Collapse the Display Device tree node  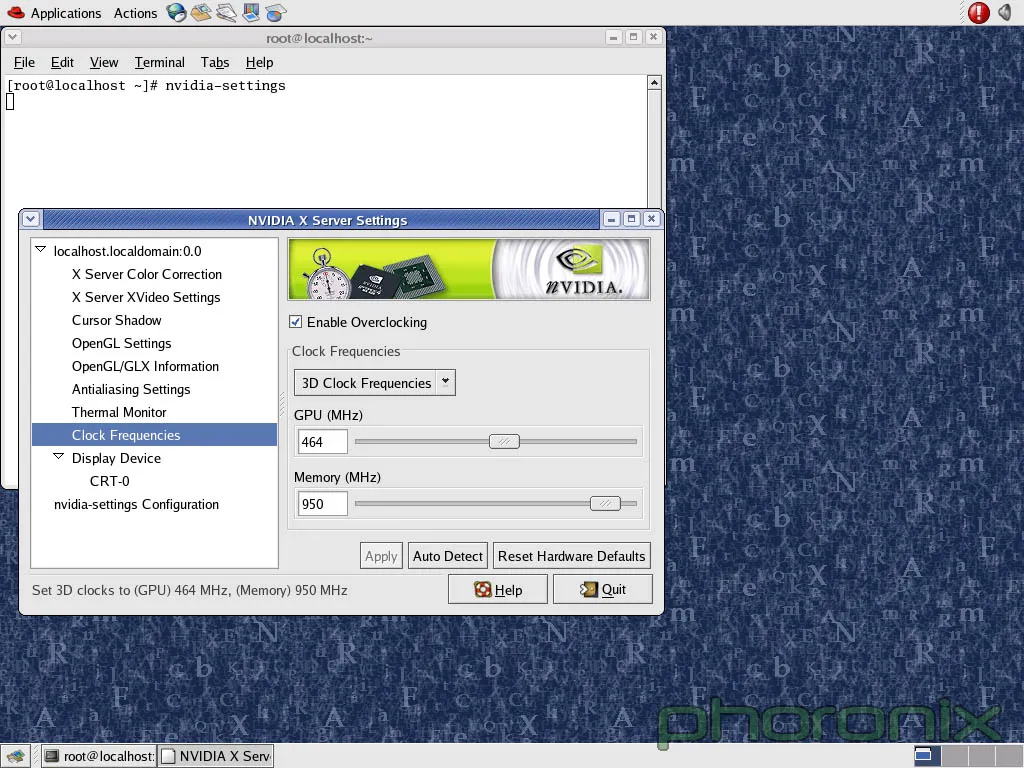[x=59, y=456]
